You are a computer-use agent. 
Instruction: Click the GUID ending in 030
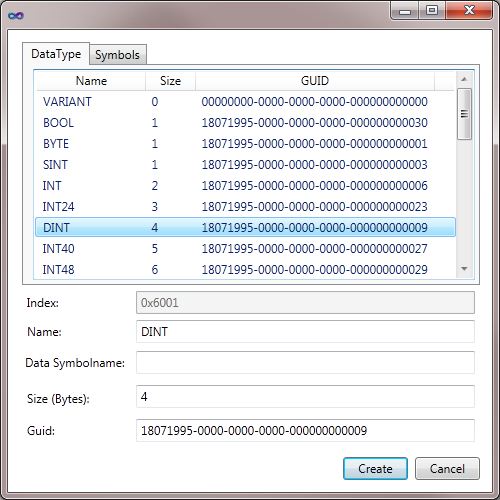314,123
